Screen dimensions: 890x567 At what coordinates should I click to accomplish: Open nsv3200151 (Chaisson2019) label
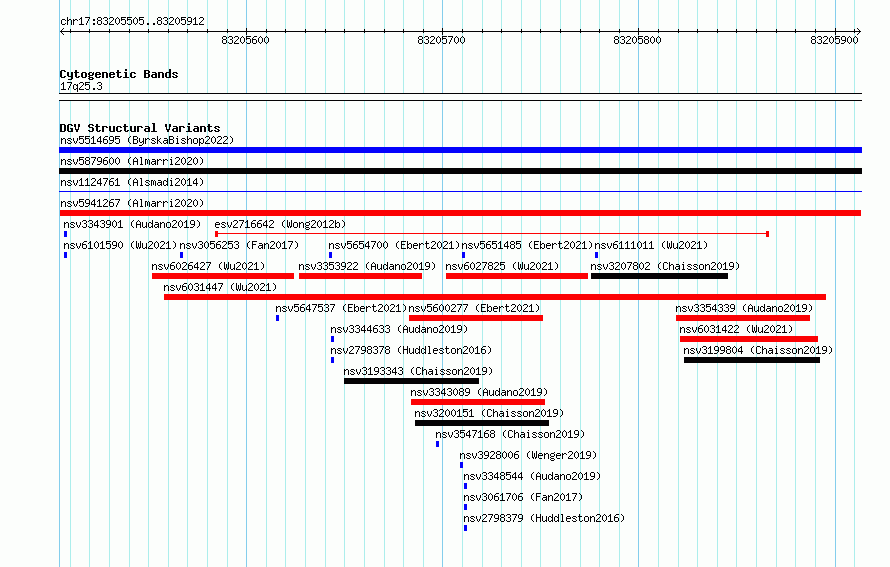pos(489,413)
